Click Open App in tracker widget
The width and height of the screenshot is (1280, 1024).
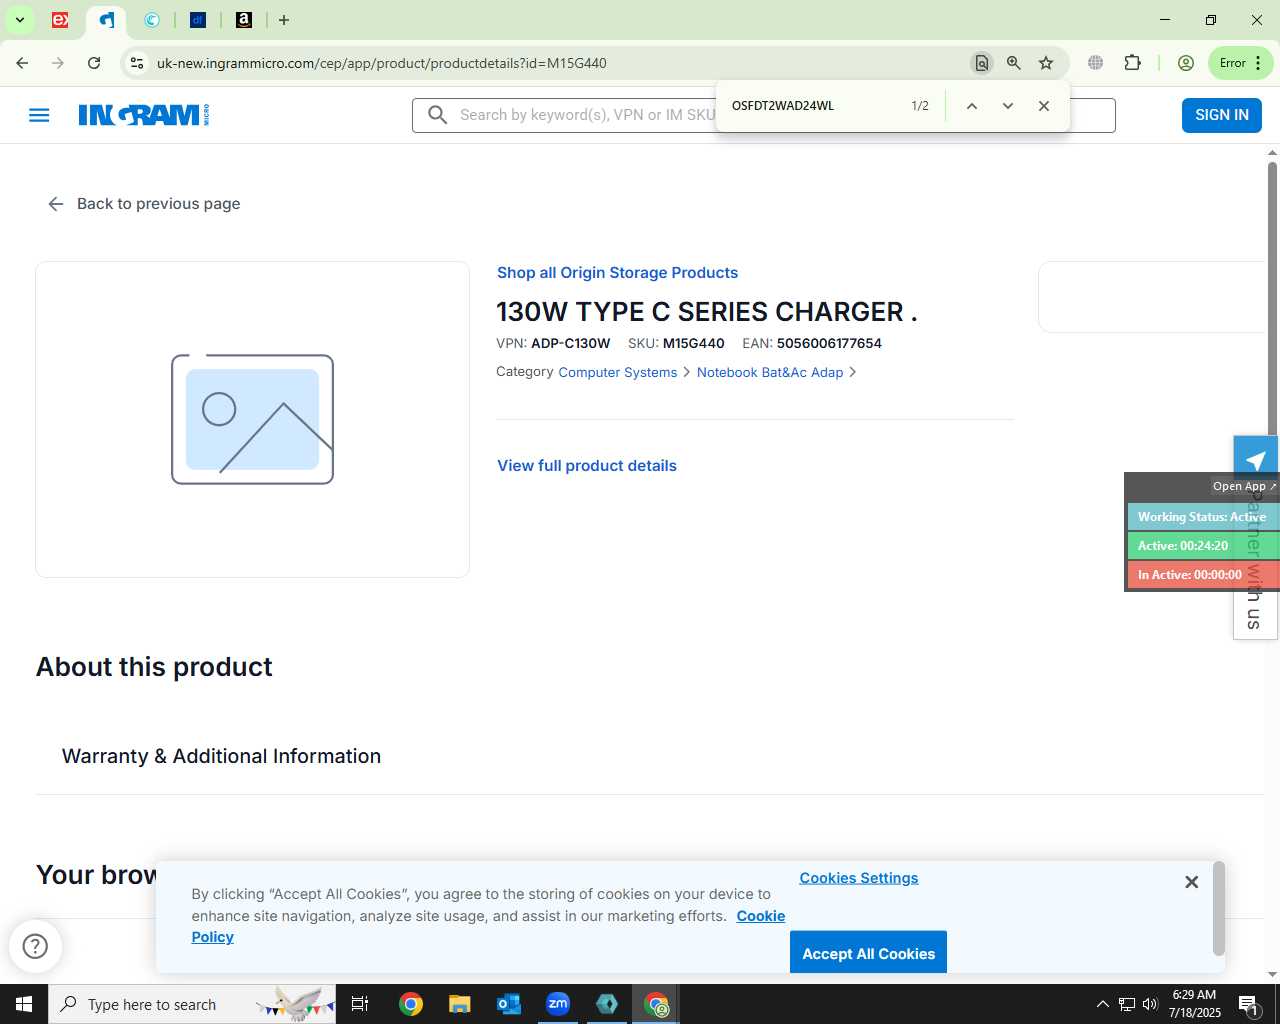(x=1244, y=486)
